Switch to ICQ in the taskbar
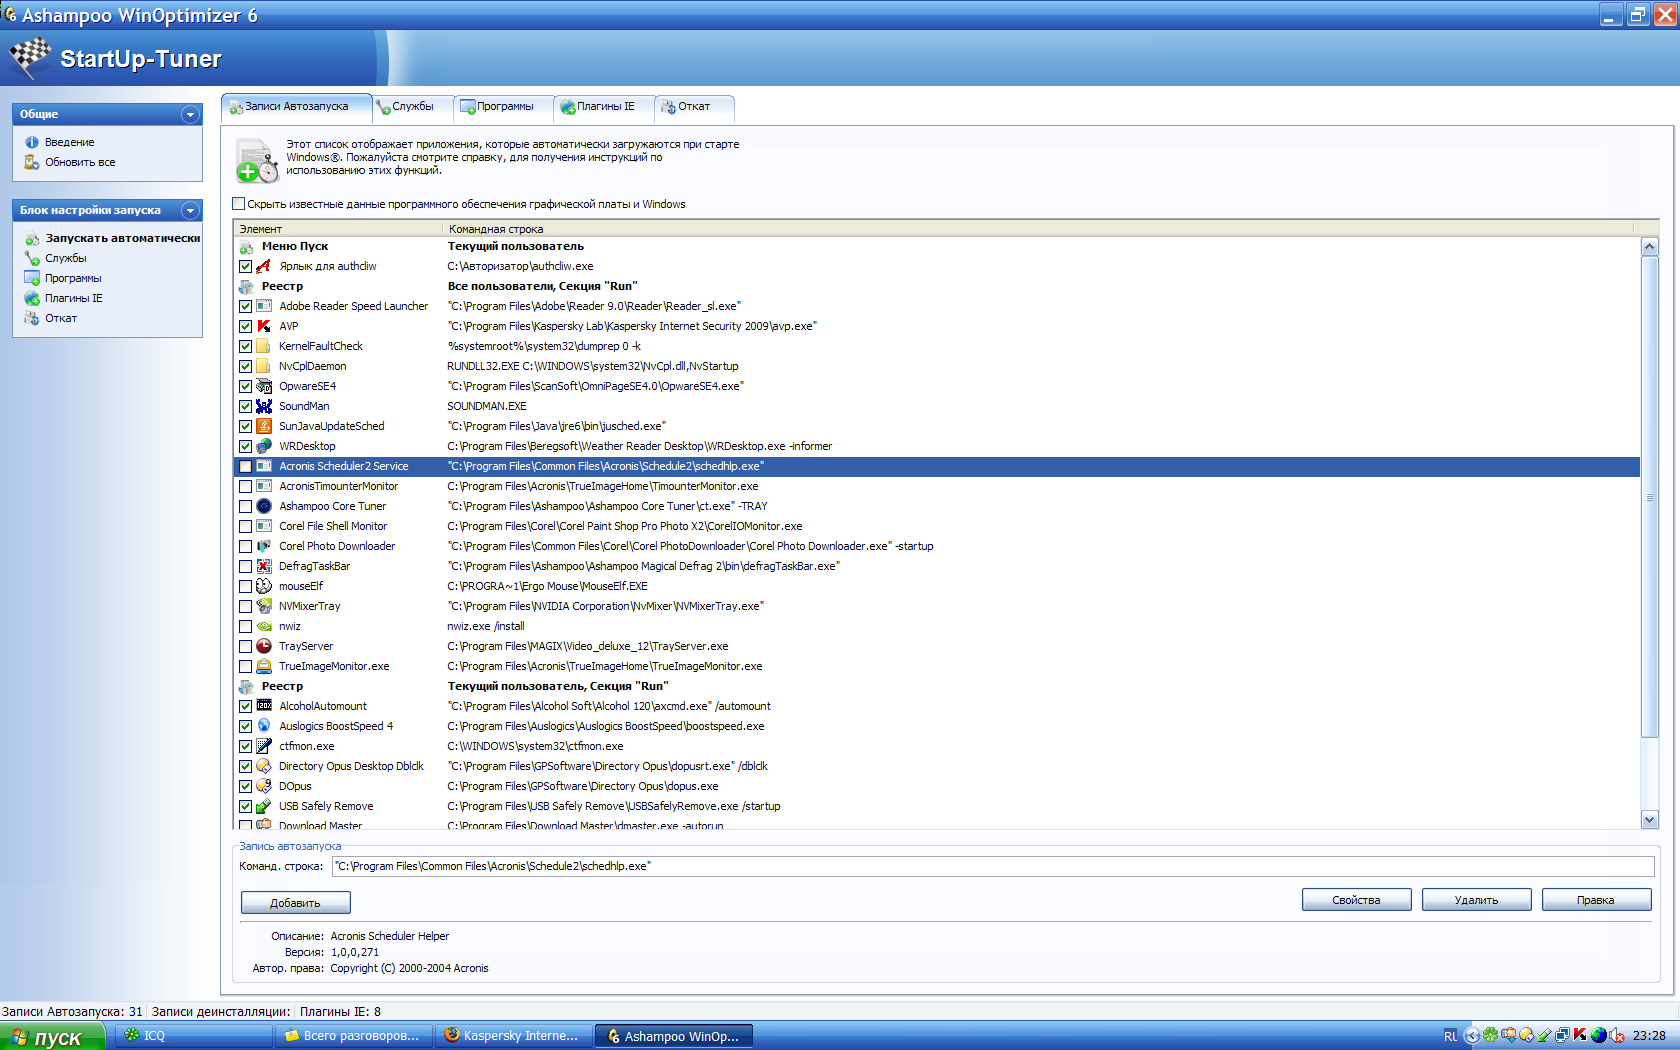Viewport: 1680px width, 1050px height. (x=194, y=1036)
